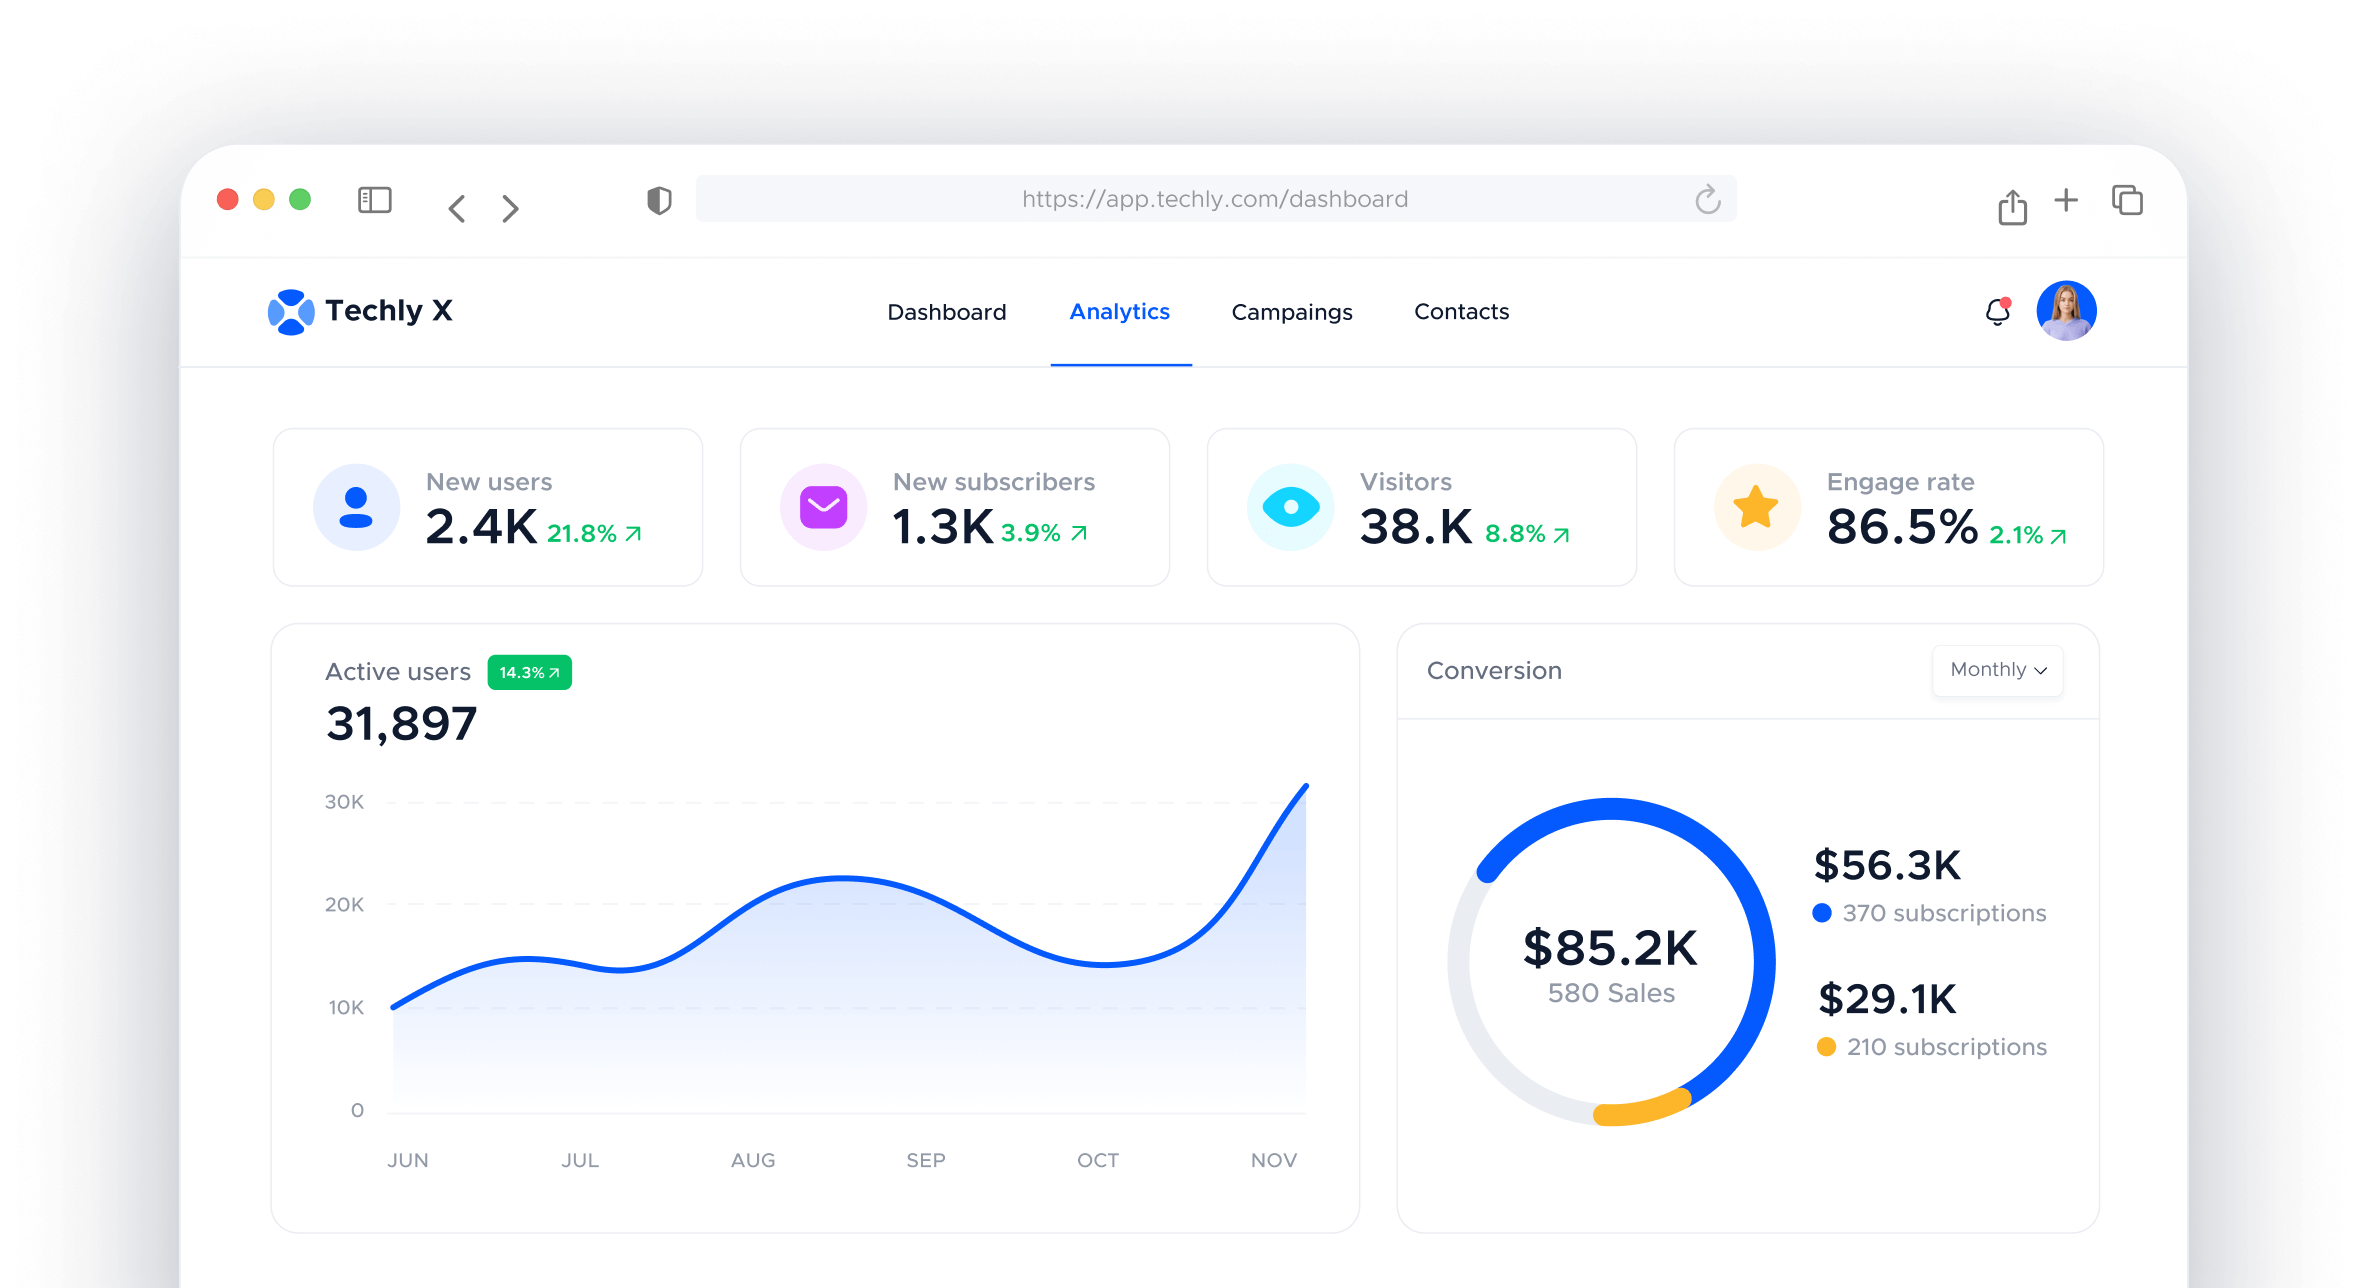Viewport: 2368px width, 1288px height.
Task: Toggle the browser sidebar
Action: [374, 200]
